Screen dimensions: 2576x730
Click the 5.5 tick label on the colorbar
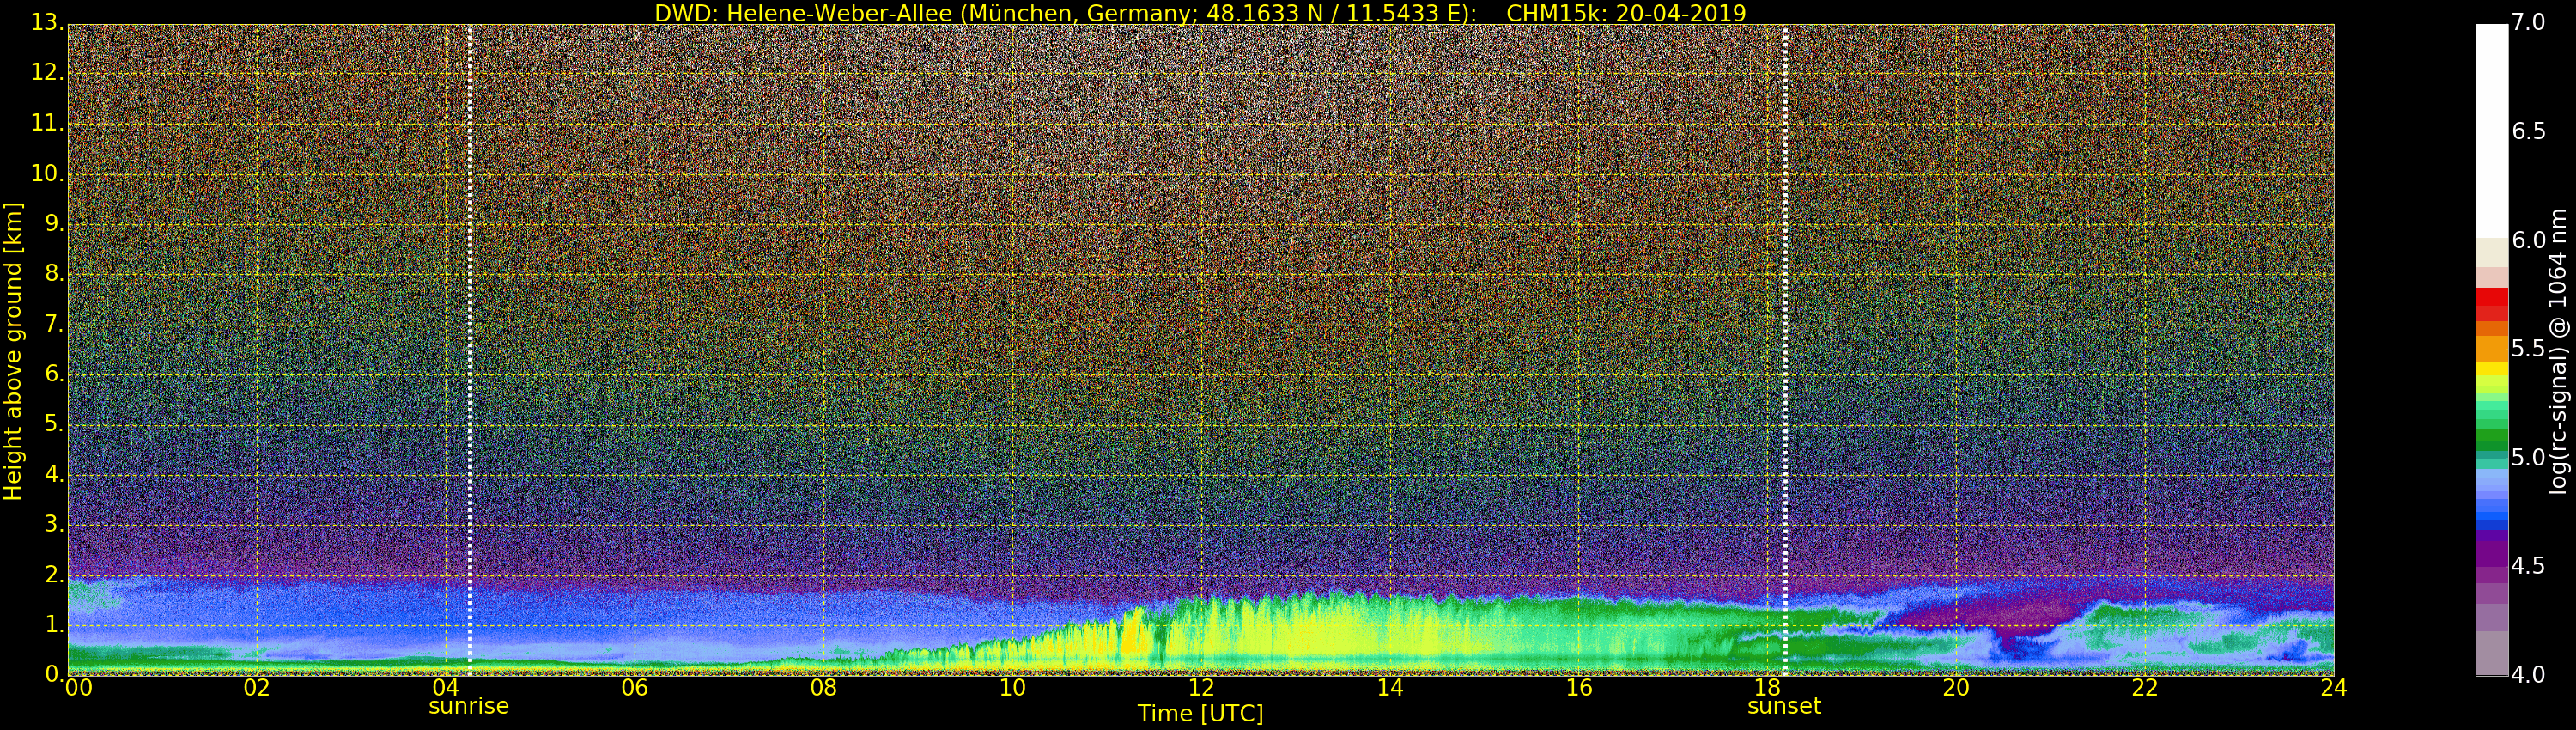click(2528, 349)
